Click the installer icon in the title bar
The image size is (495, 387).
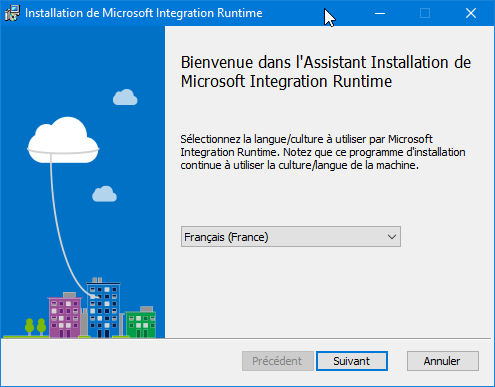tap(12, 13)
